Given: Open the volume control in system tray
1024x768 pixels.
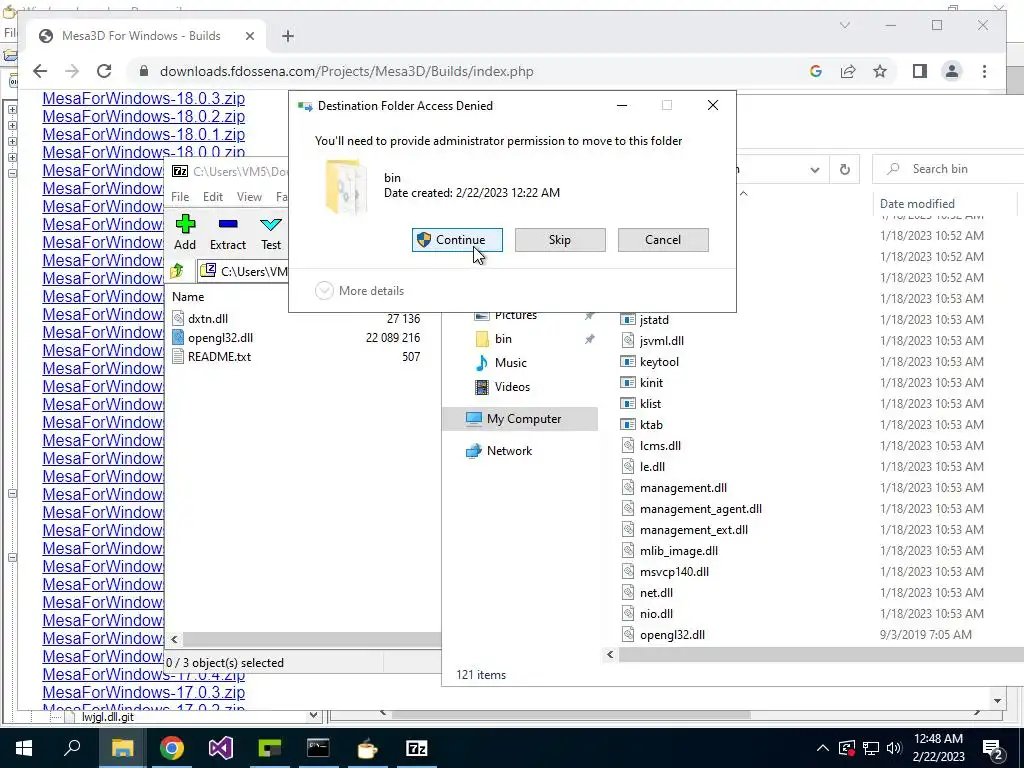Looking at the screenshot, I should tap(893, 748).
